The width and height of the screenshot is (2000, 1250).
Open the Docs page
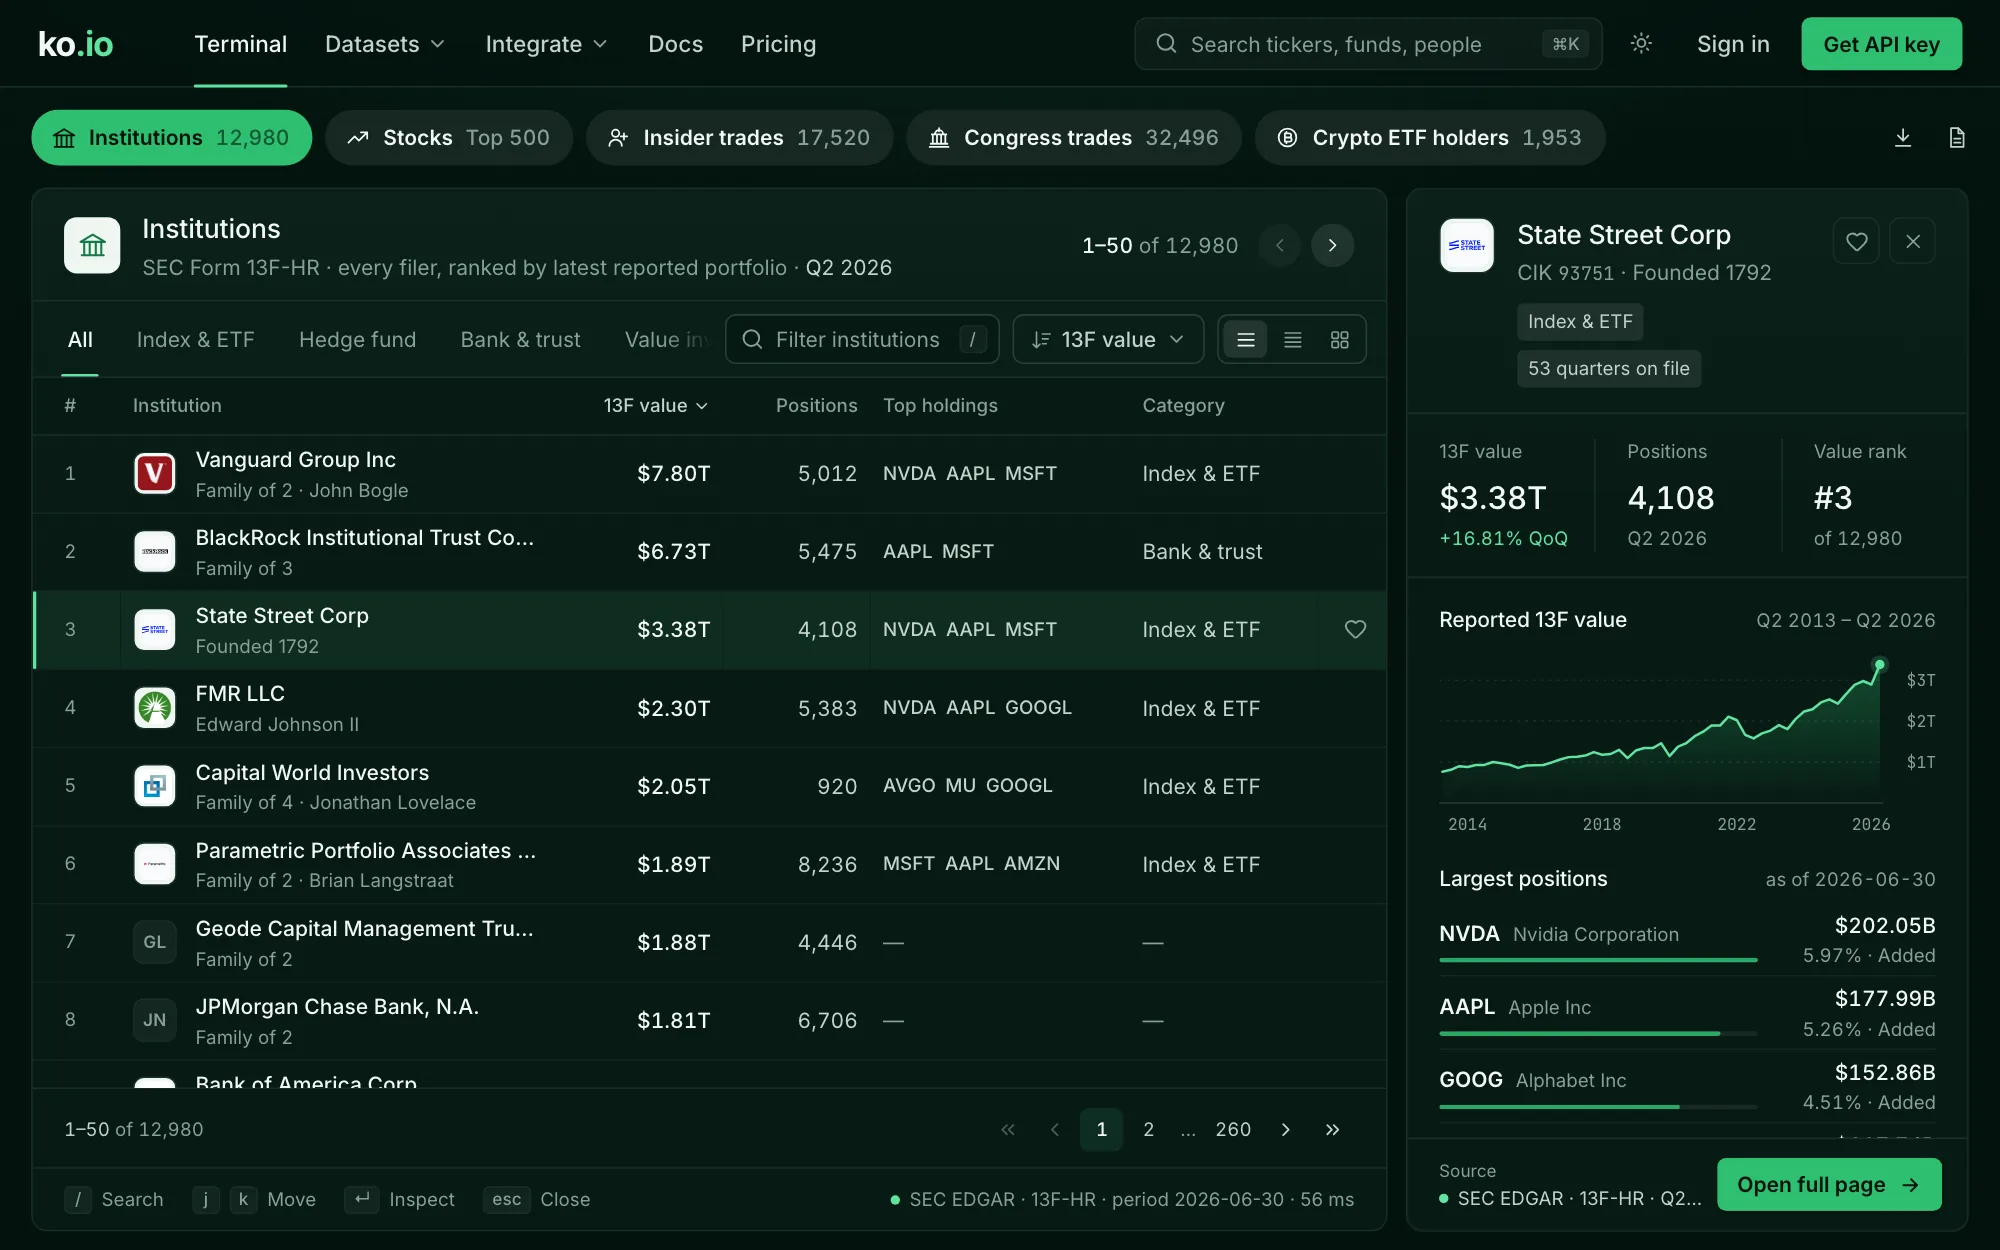coord(675,44)
